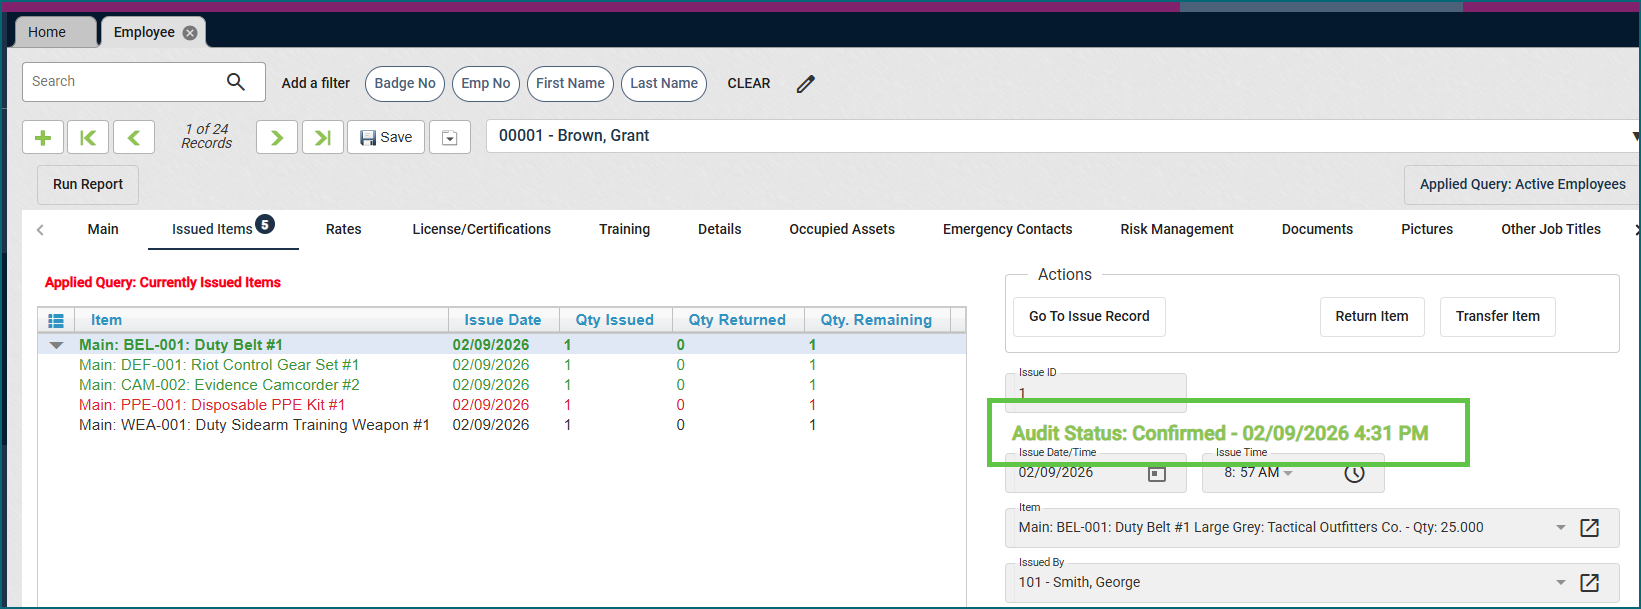Open Issued By record link icon
Image resolution: width=1641 pixels, height=609 pixels.
[x=1589, y=583]
